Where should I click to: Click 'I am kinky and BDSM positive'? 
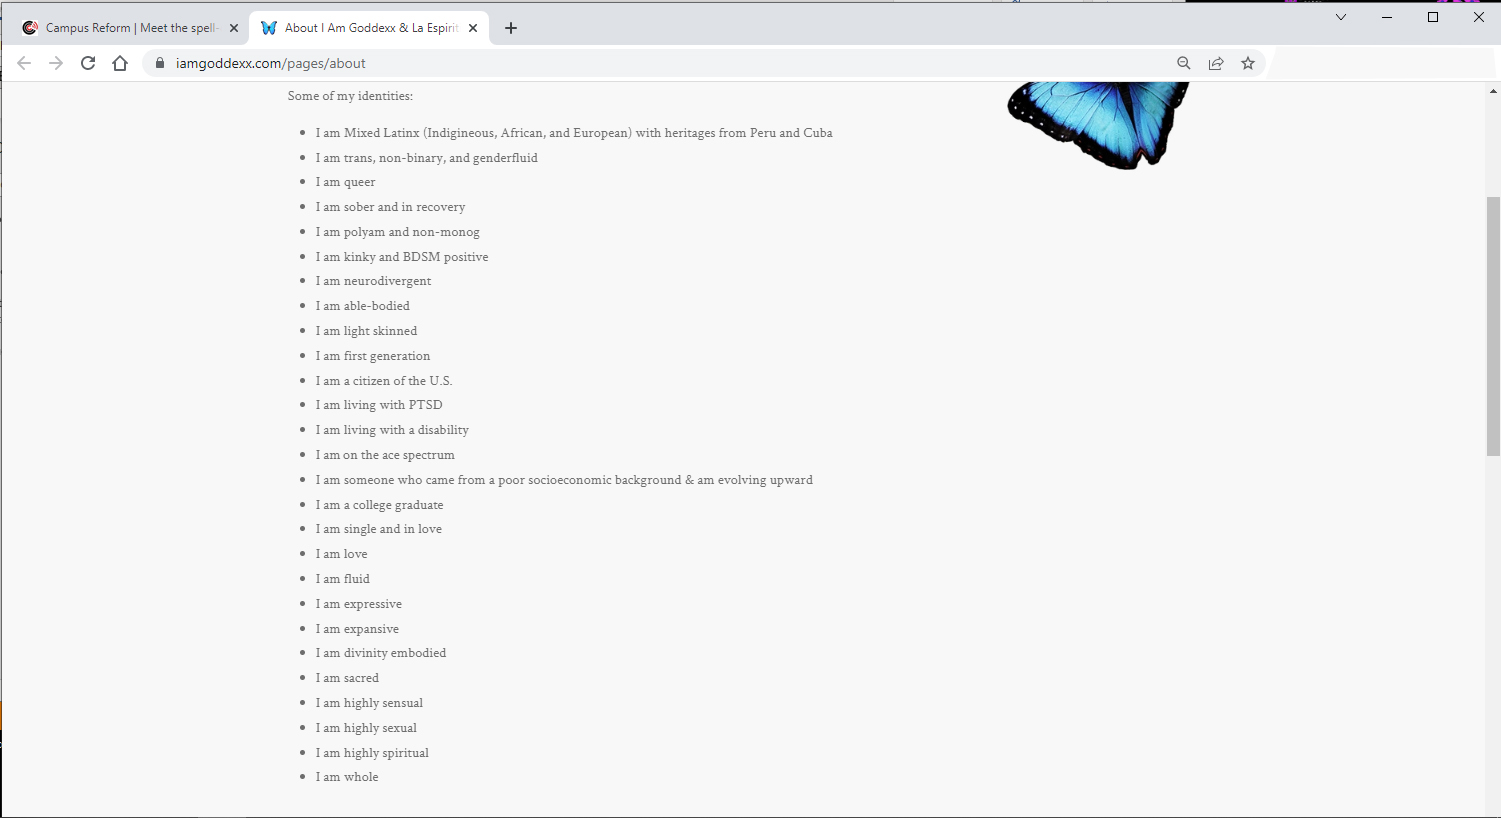pyautogui.click(x=402, y=257)
